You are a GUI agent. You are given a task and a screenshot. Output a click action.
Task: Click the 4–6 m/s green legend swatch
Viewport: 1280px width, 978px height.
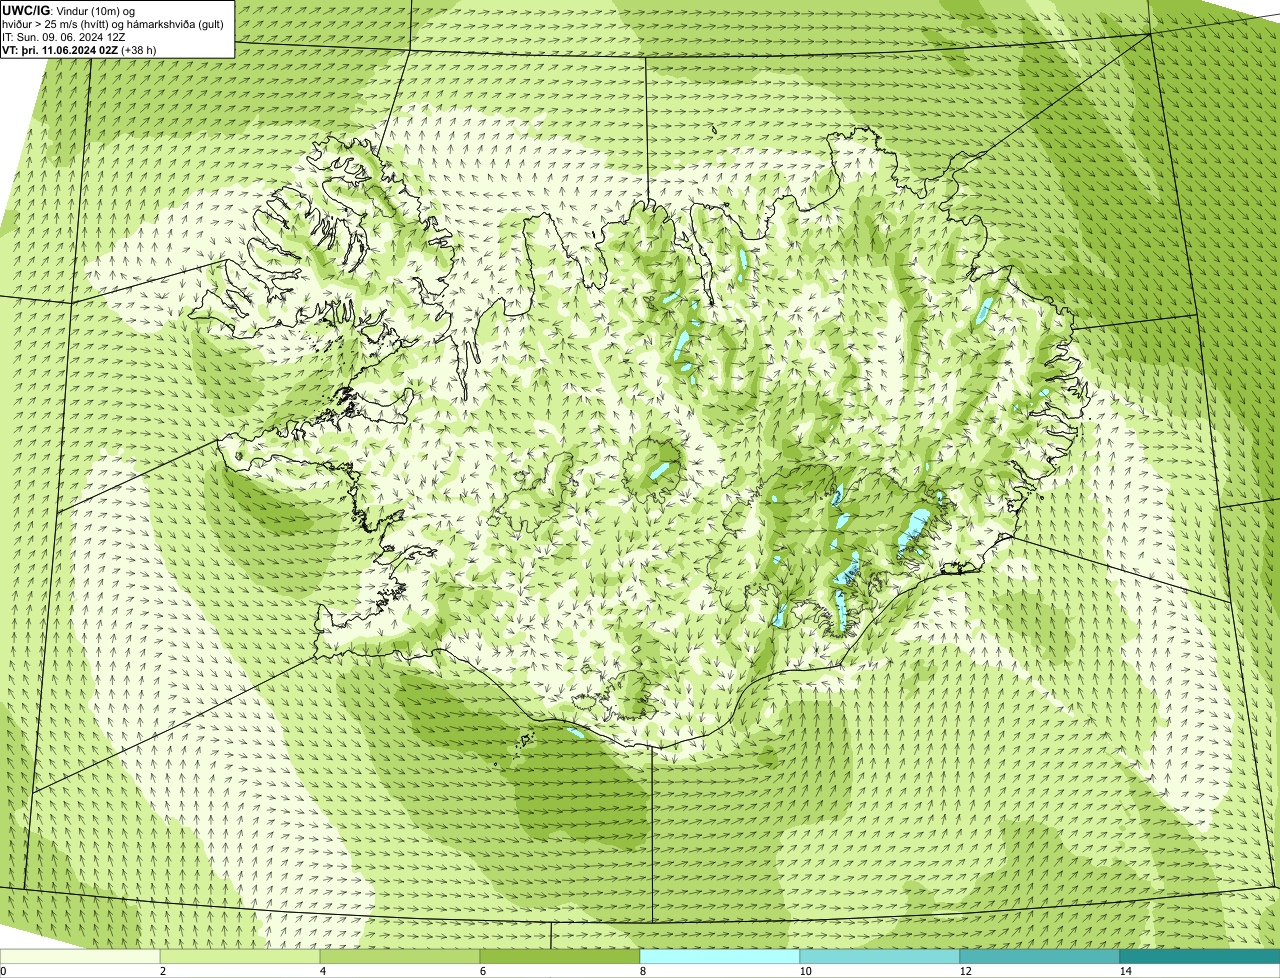400,956
